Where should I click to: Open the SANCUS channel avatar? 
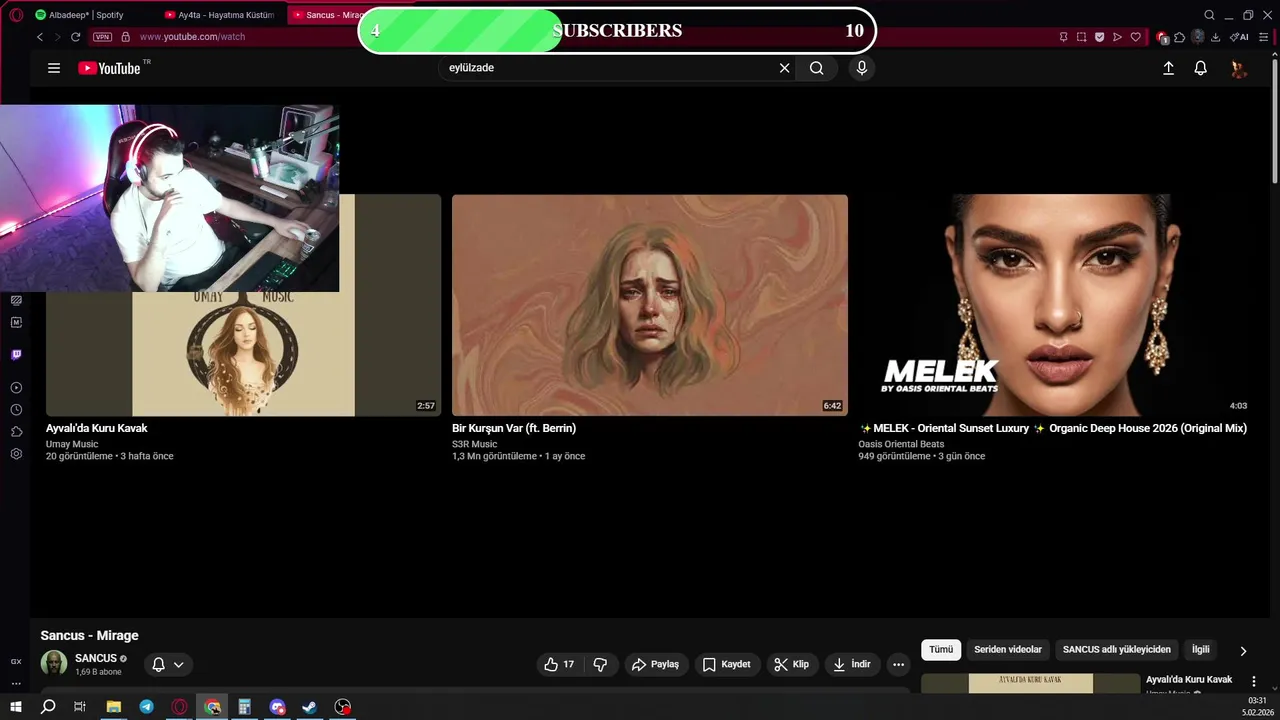(x=54, y=663)
